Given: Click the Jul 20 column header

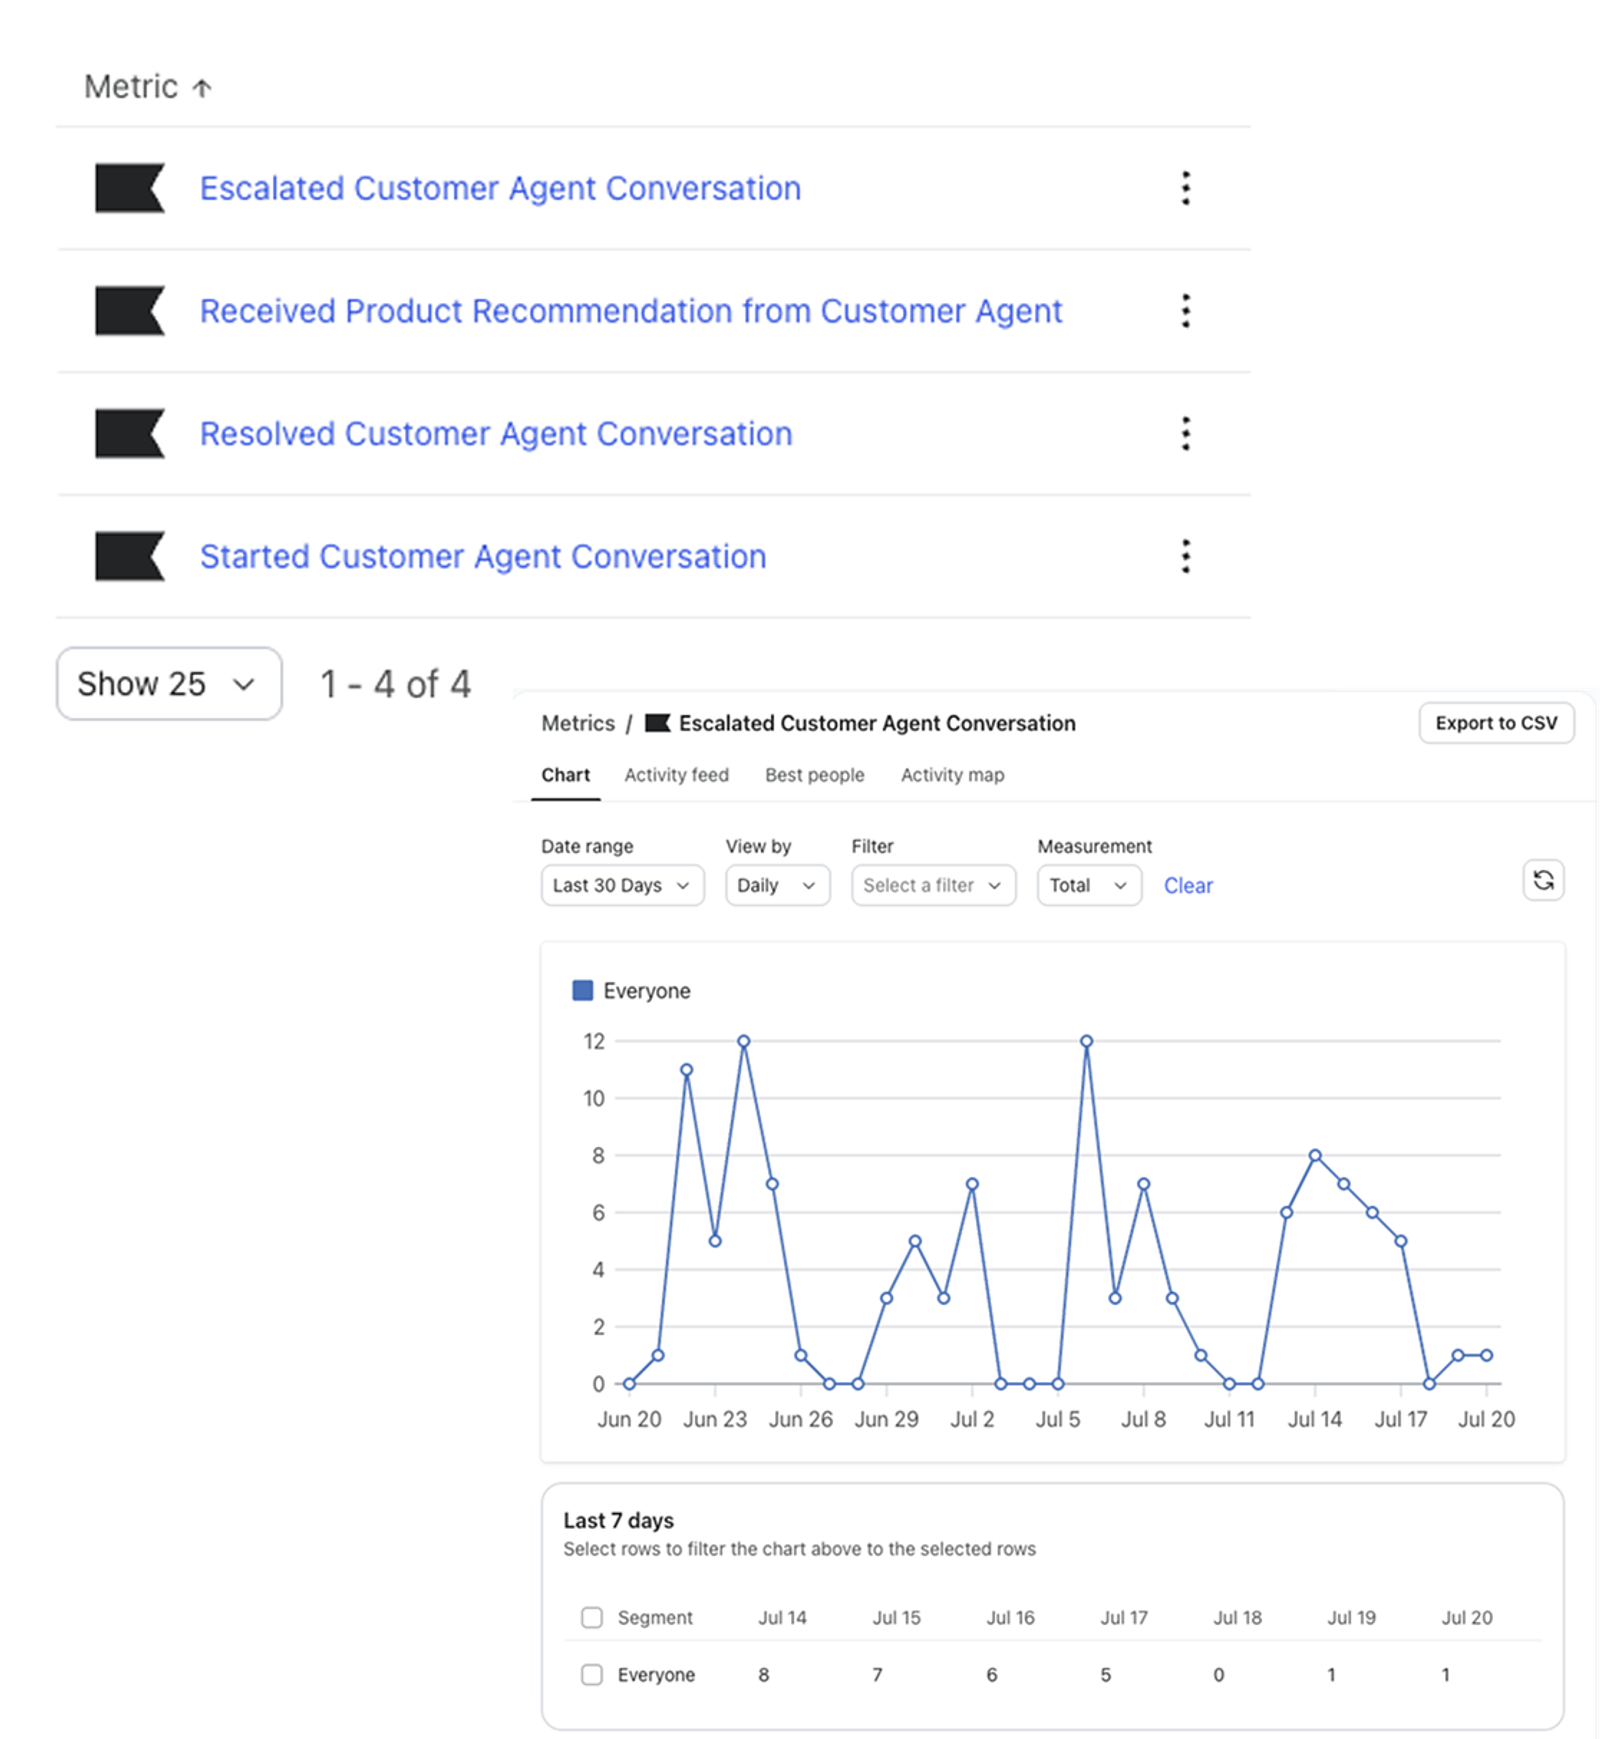Looking at the screenshot, I should [1467, 1617].
